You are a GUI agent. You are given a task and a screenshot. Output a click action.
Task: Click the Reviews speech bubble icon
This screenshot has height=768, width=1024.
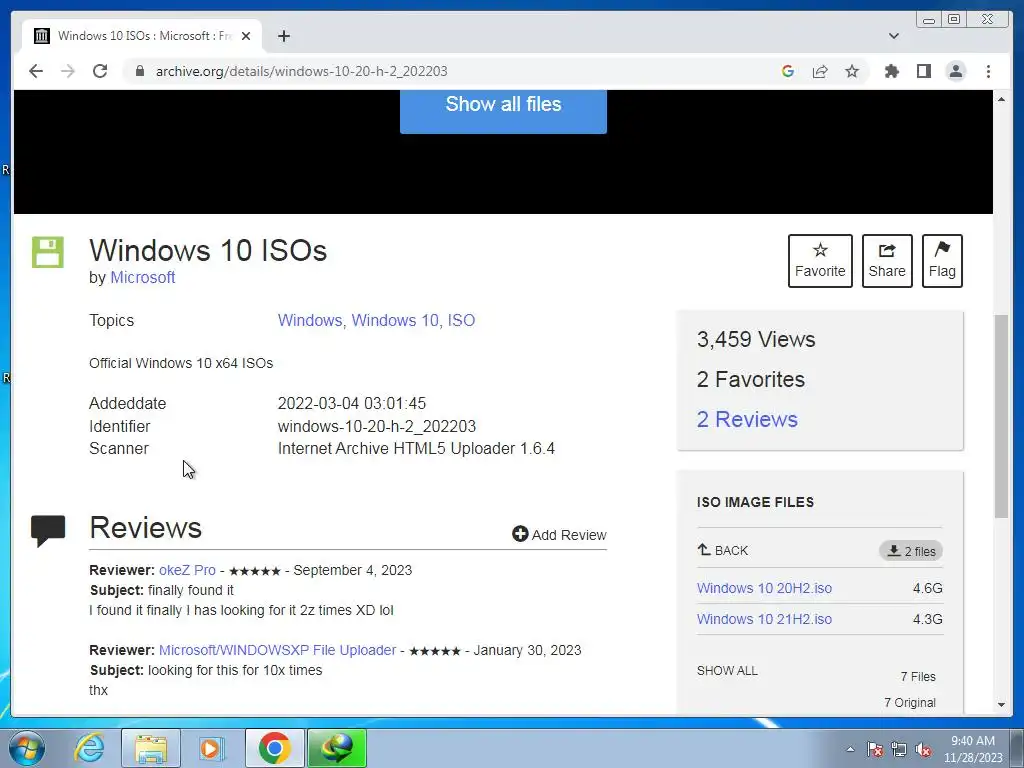(x=48, y=530)
